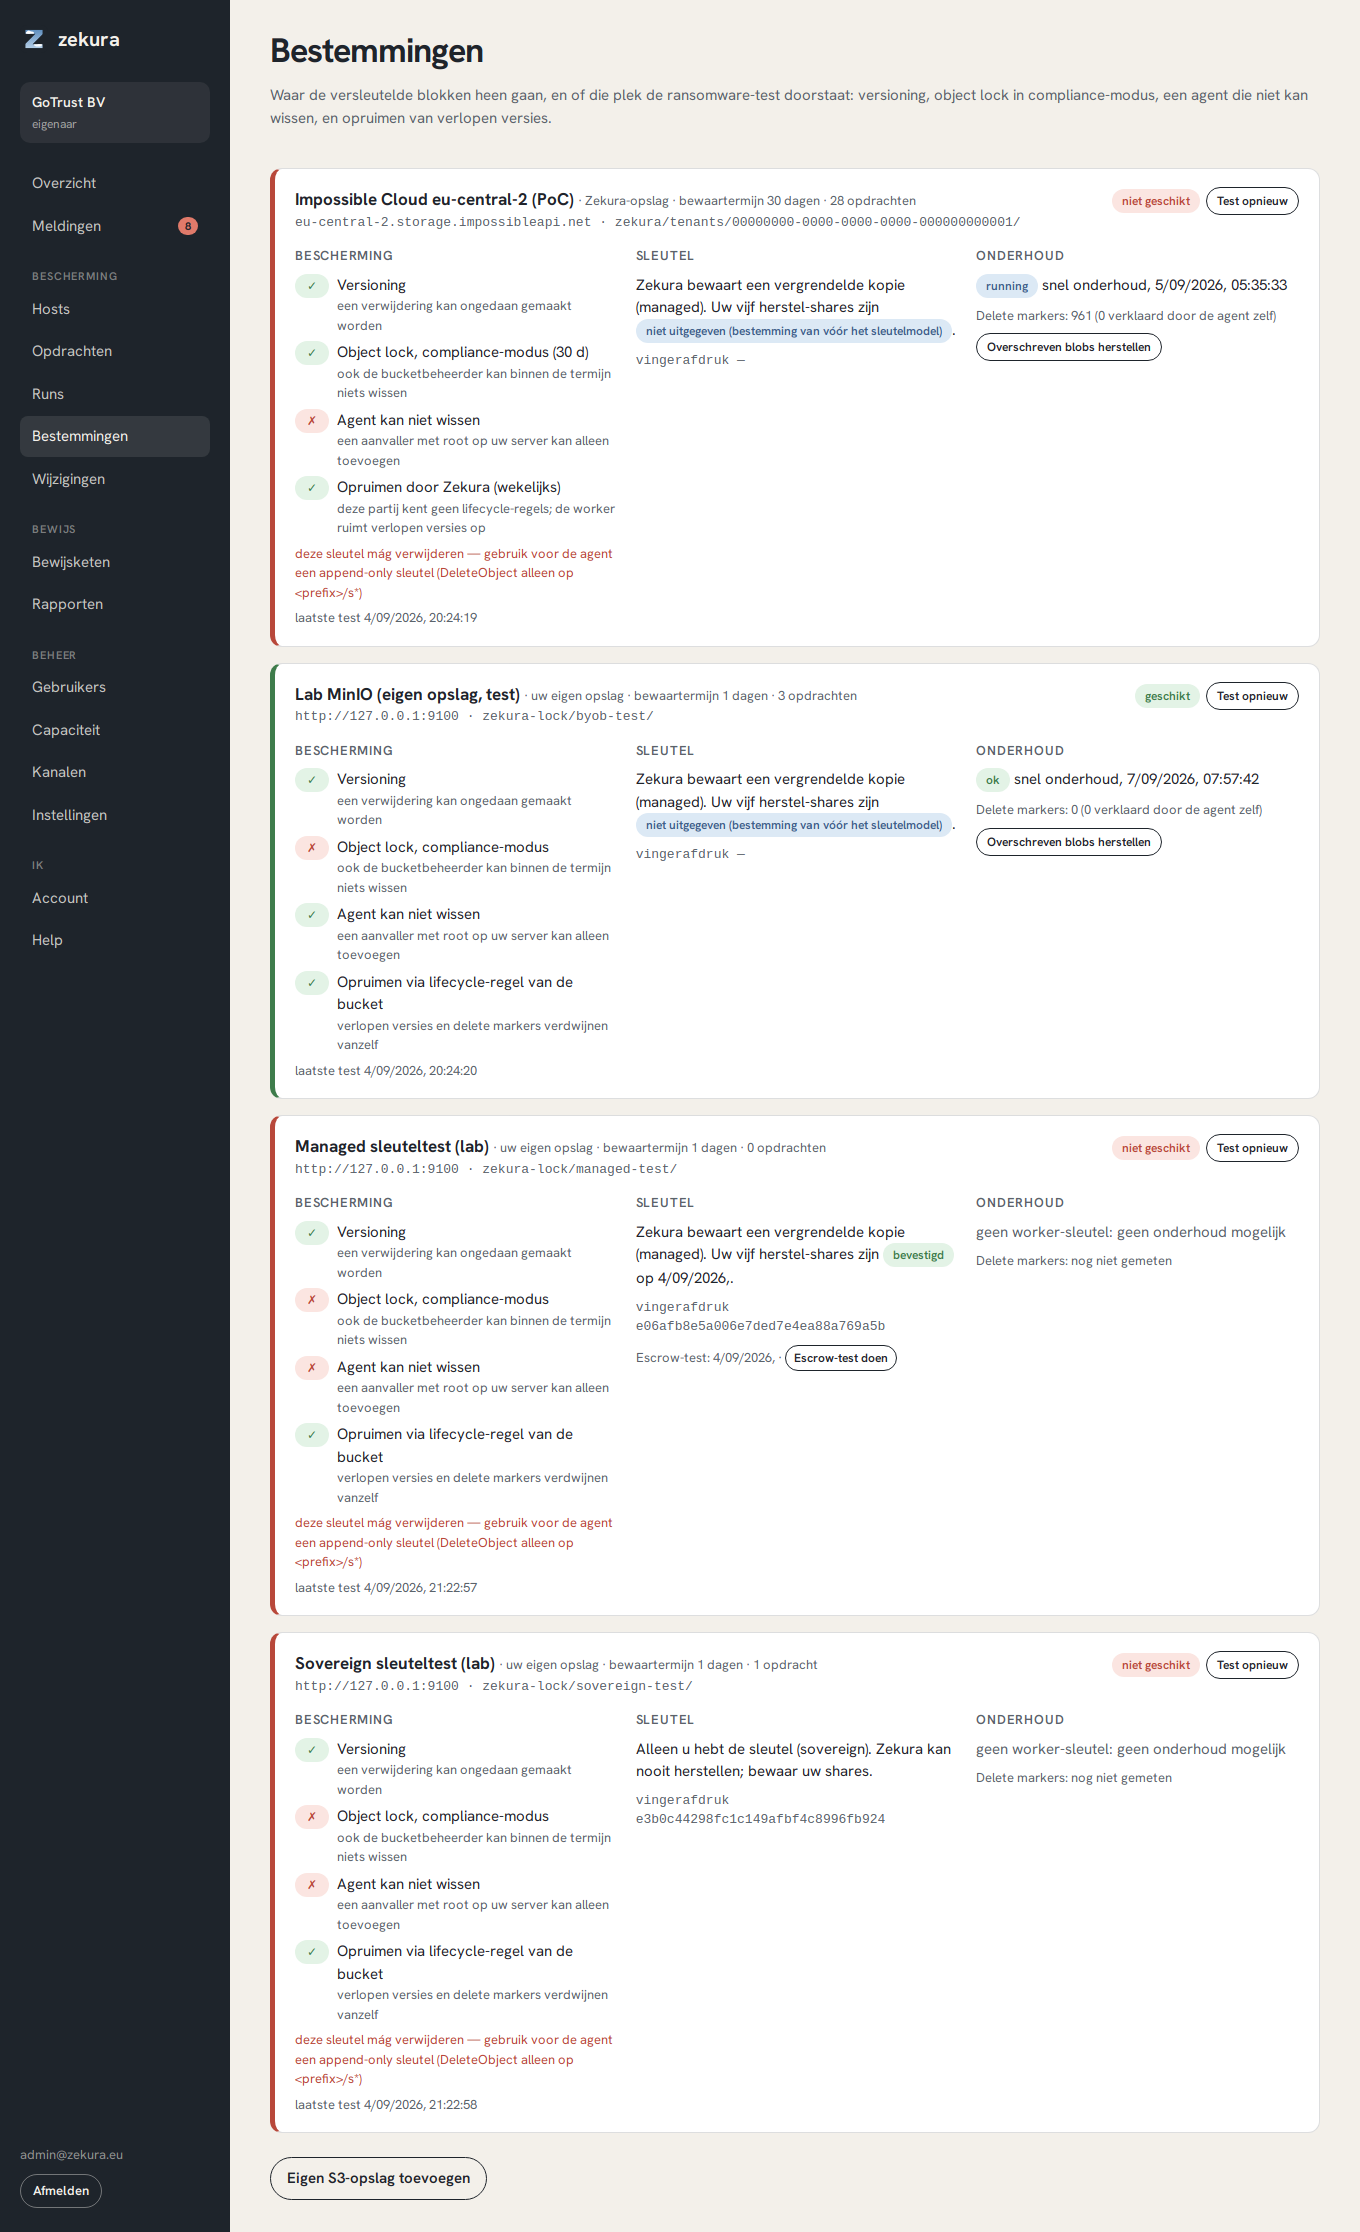Click fingerprint text e3b0c44298fc1c149afbf4c8996fb924
The height and width of the screenshot is (2232, 1360).
(760, 1819)
